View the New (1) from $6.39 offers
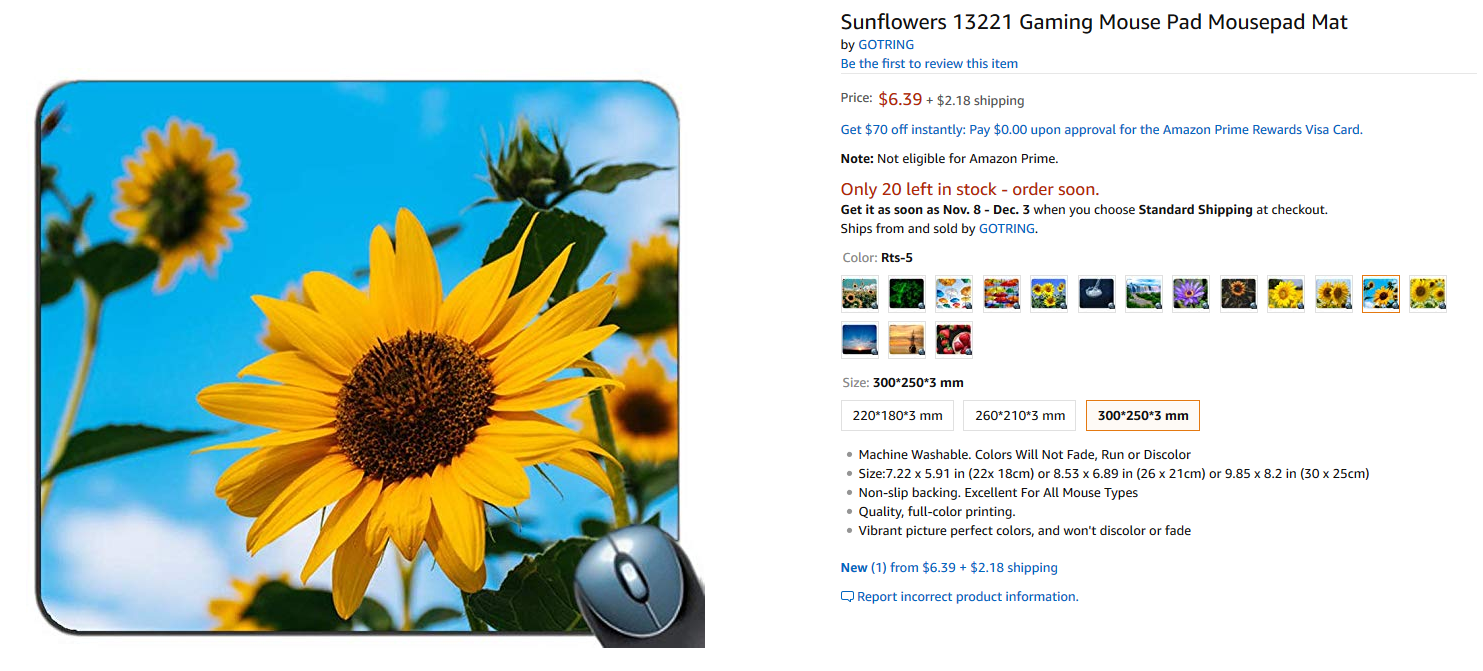The width and height of the screenshot is (1483, 671). (x=949, y=568)
